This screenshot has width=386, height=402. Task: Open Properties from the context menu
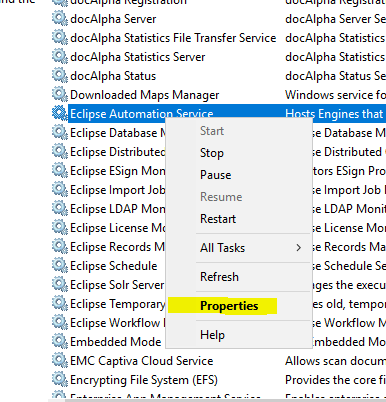(229, 306)
